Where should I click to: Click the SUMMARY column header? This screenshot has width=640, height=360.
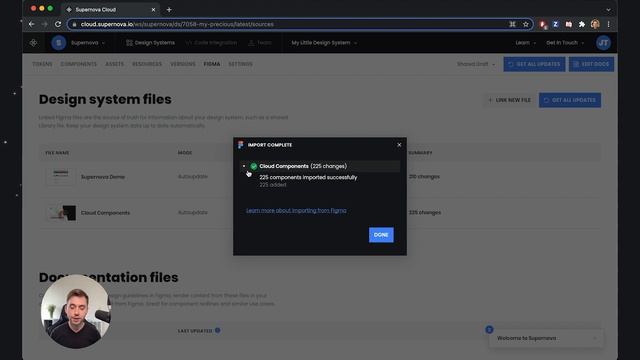tap(420, 153)
